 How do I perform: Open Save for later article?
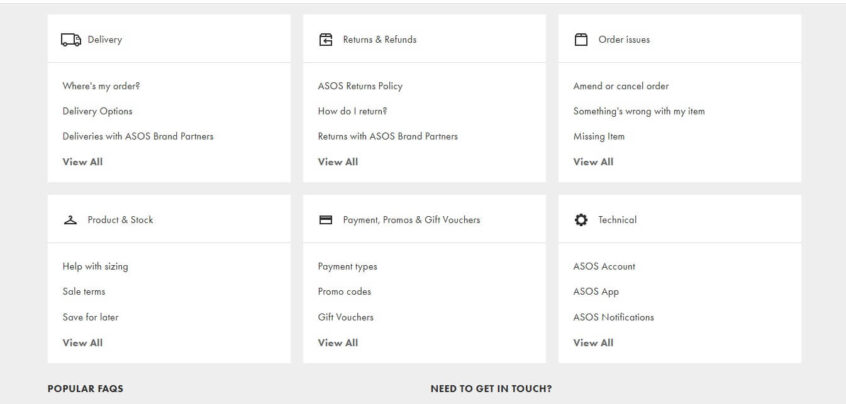[90, 317]
